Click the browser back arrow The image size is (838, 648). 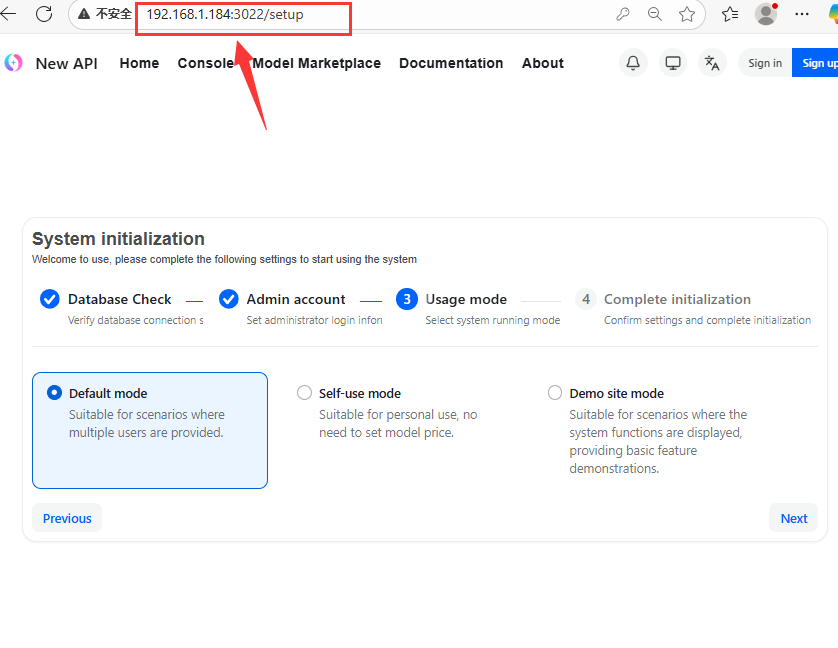click(x=7, y=14)
